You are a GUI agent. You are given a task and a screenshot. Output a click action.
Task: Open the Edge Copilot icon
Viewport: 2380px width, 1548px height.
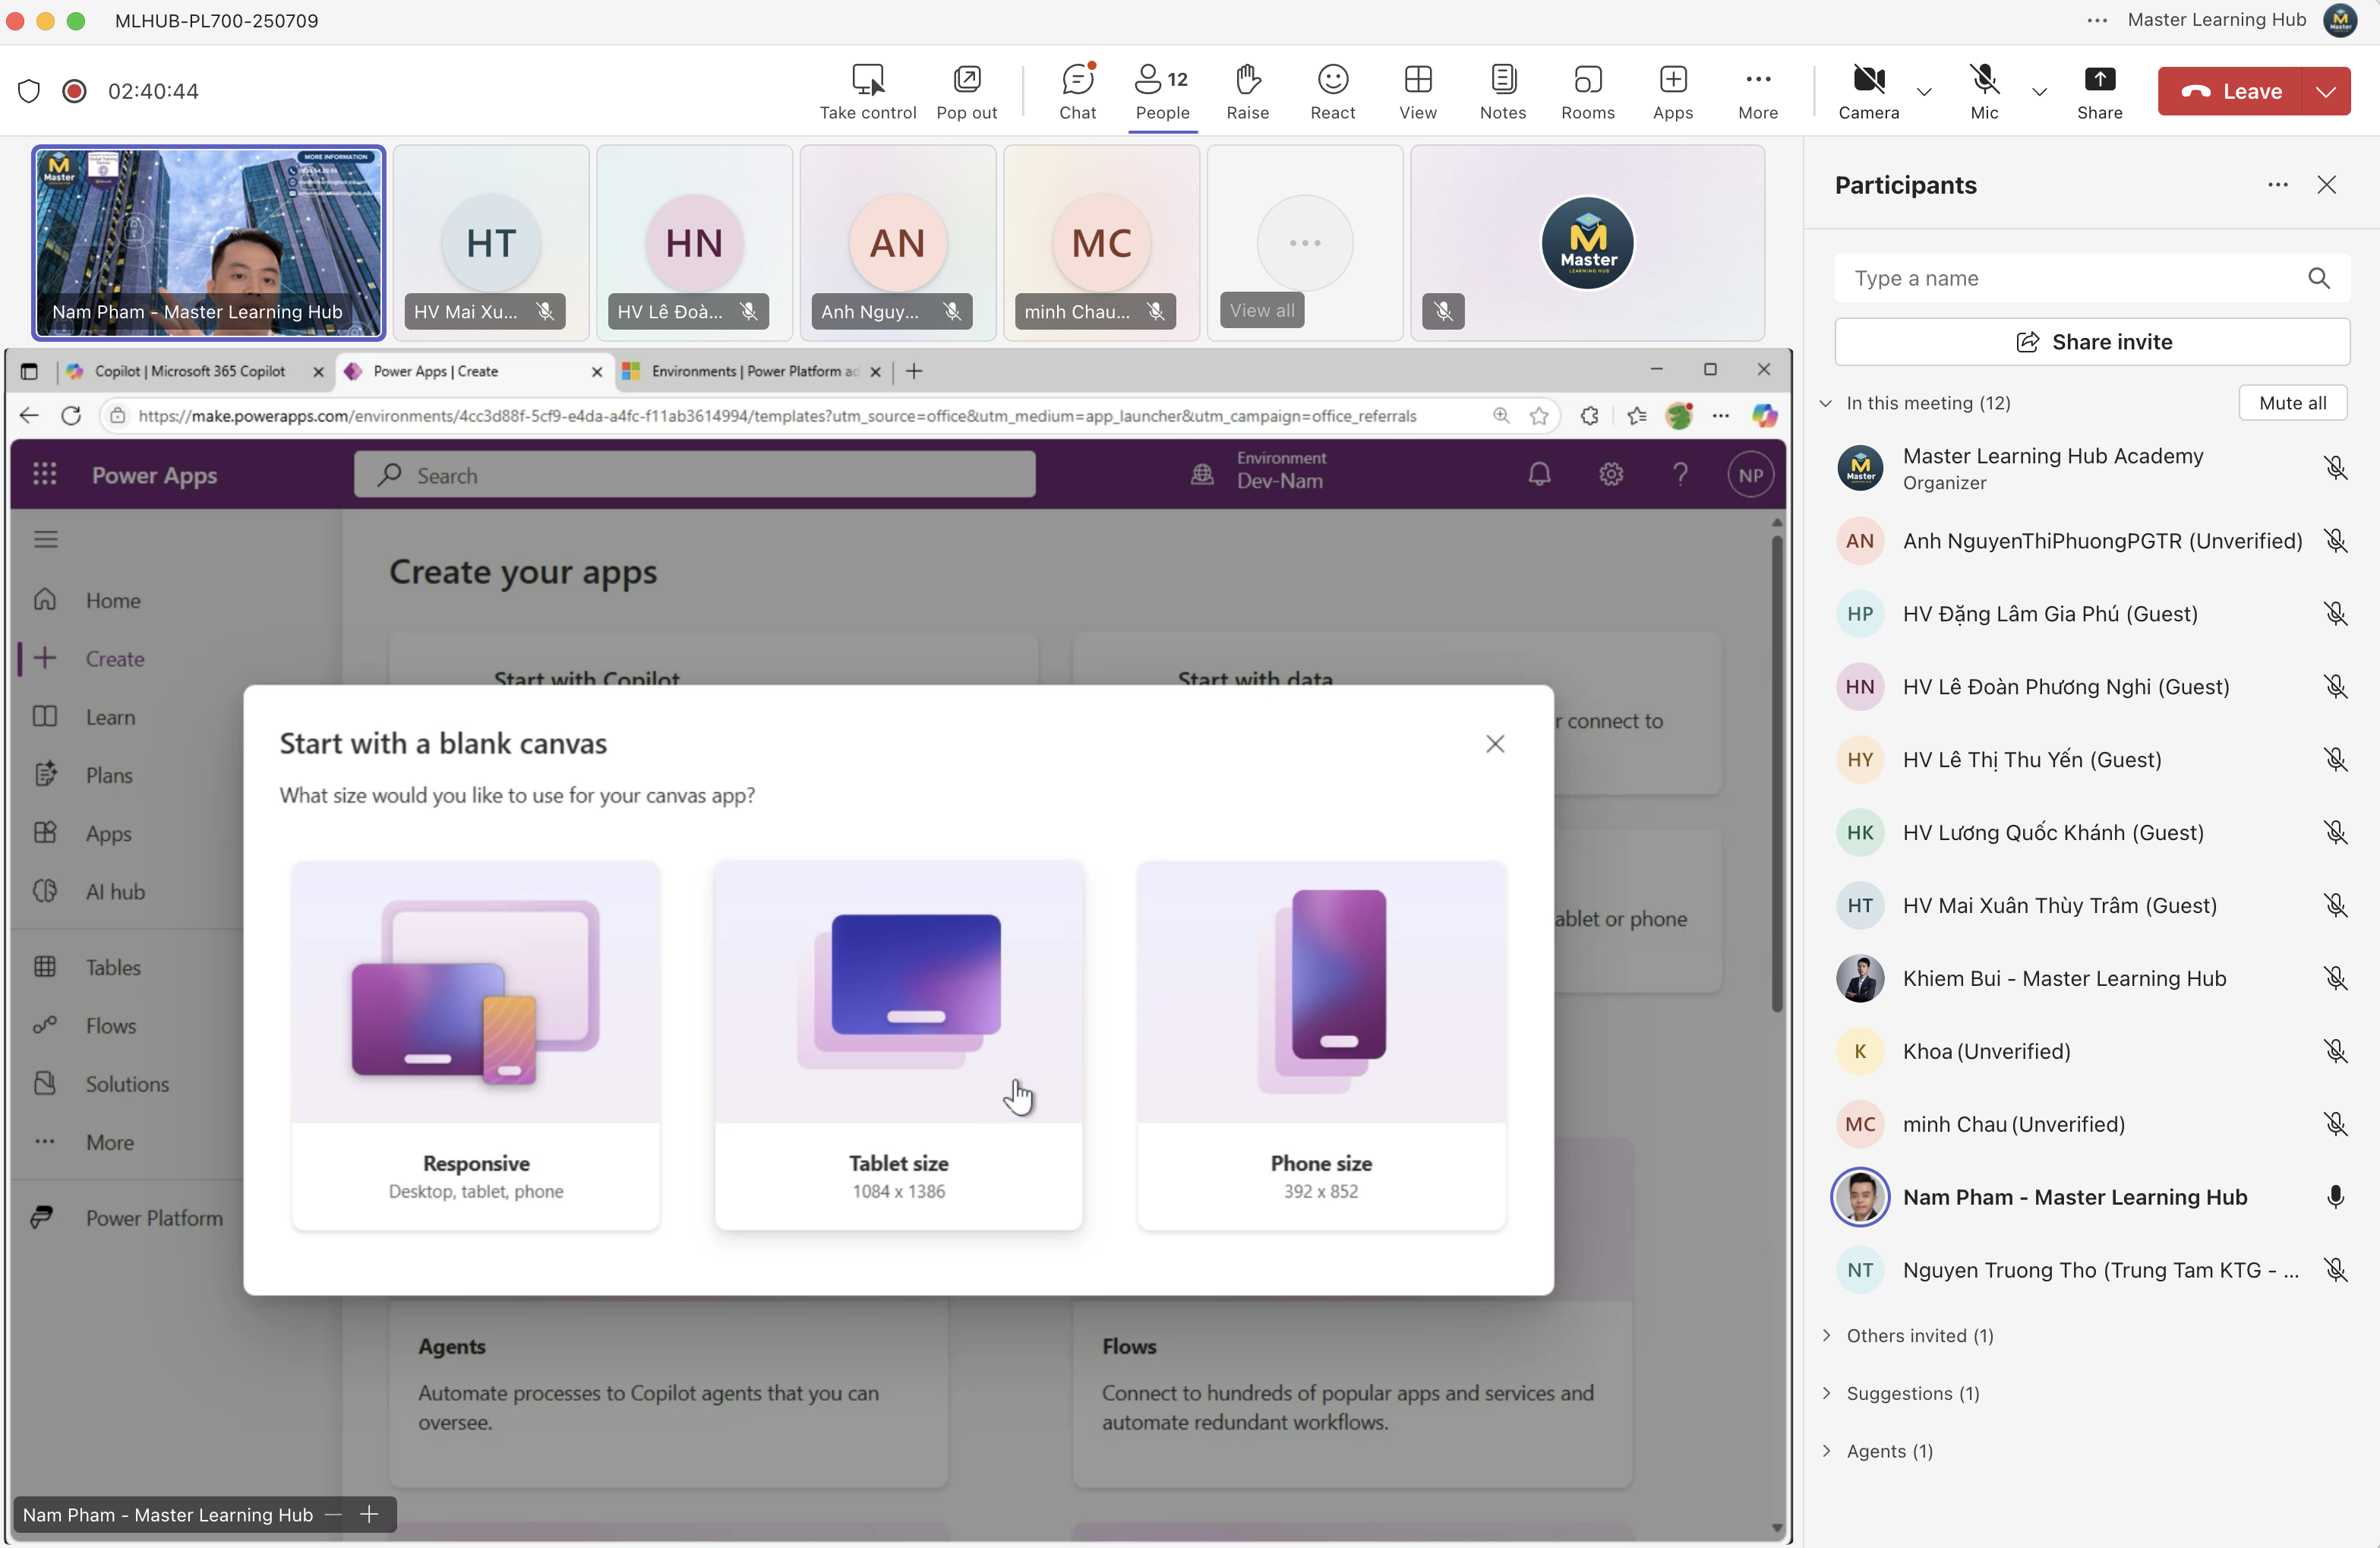click(1765, 415)
